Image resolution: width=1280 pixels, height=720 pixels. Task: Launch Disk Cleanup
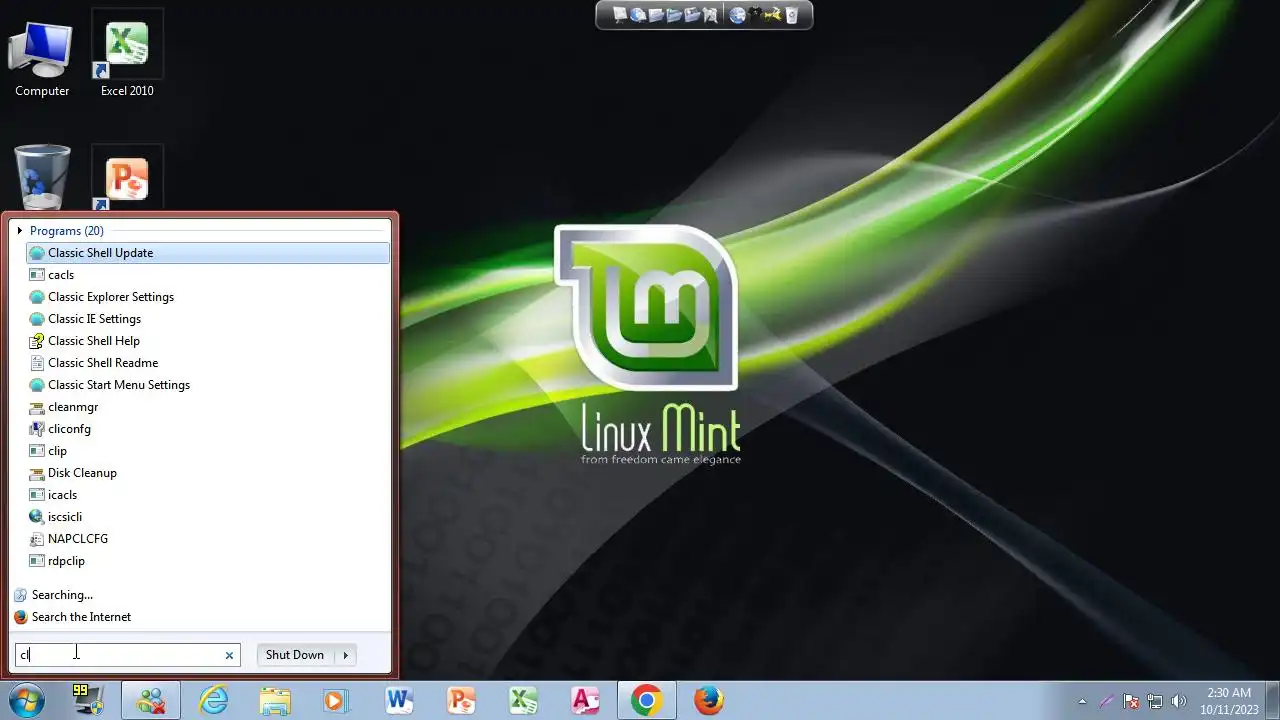tap(207, 473)
